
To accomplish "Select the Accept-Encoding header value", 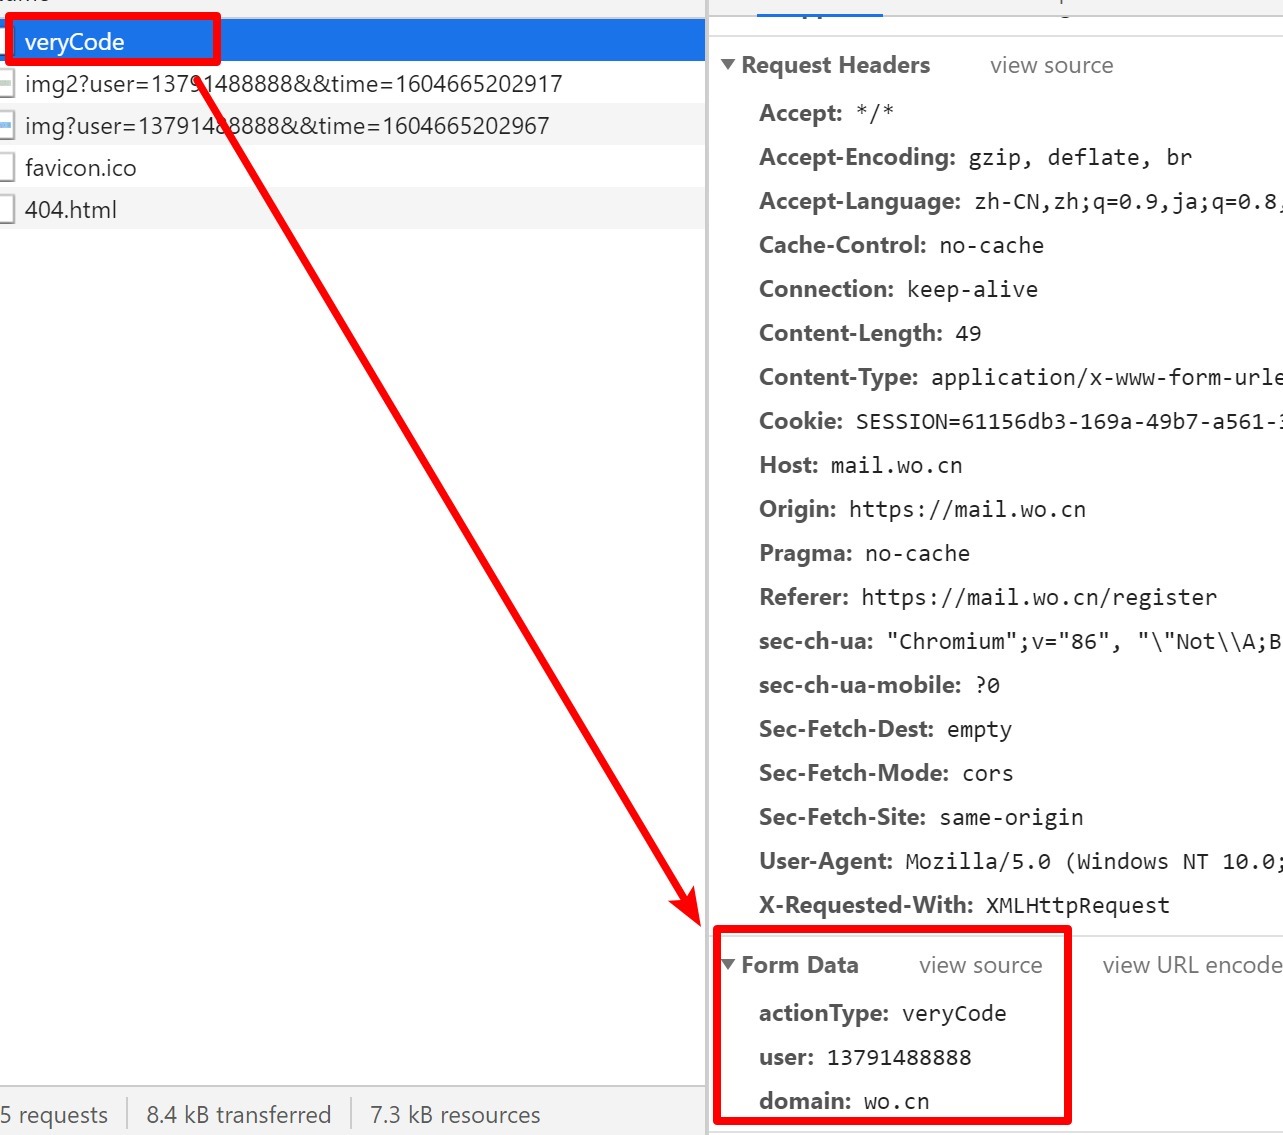I will click(1080, 157).
